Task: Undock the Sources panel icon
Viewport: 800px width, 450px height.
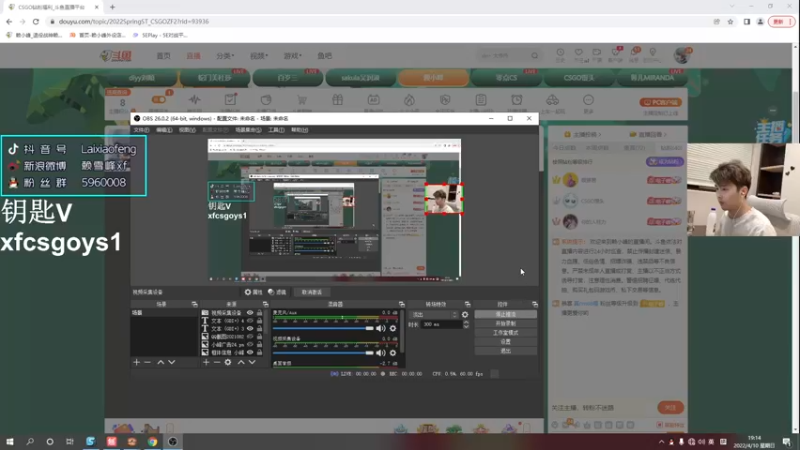Action: coord(265,304)
